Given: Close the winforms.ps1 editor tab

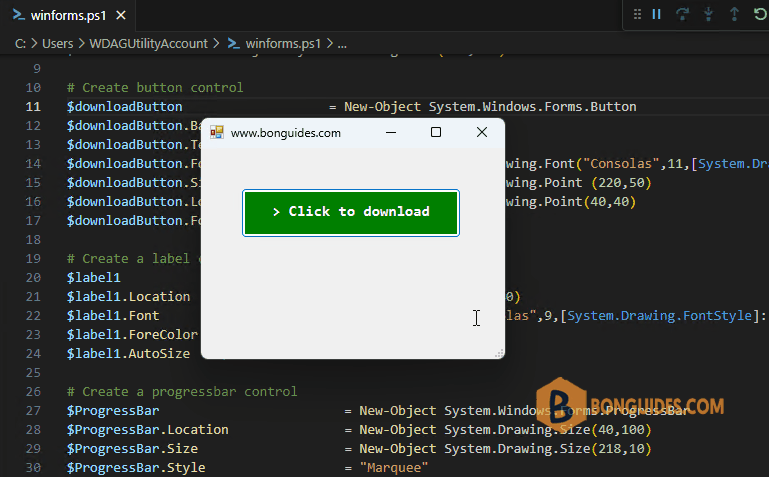Looking at the screenshot, I should coord(121,16).
